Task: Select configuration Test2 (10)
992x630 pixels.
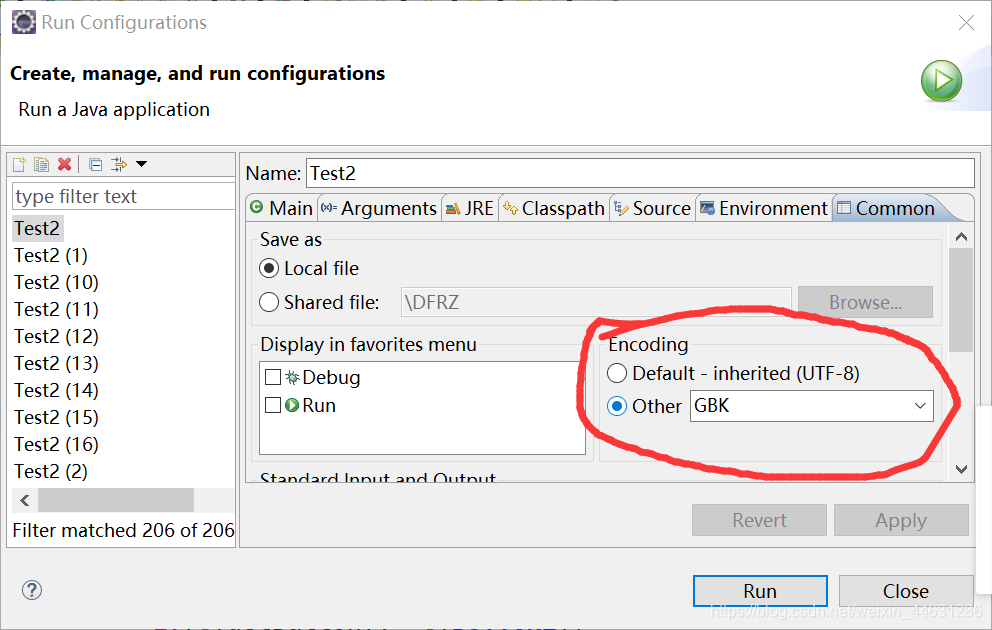Action: (x=57, y=283)
